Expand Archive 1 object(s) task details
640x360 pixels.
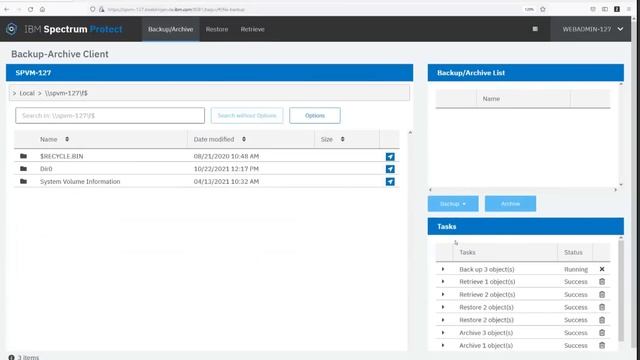click(443, 345)
